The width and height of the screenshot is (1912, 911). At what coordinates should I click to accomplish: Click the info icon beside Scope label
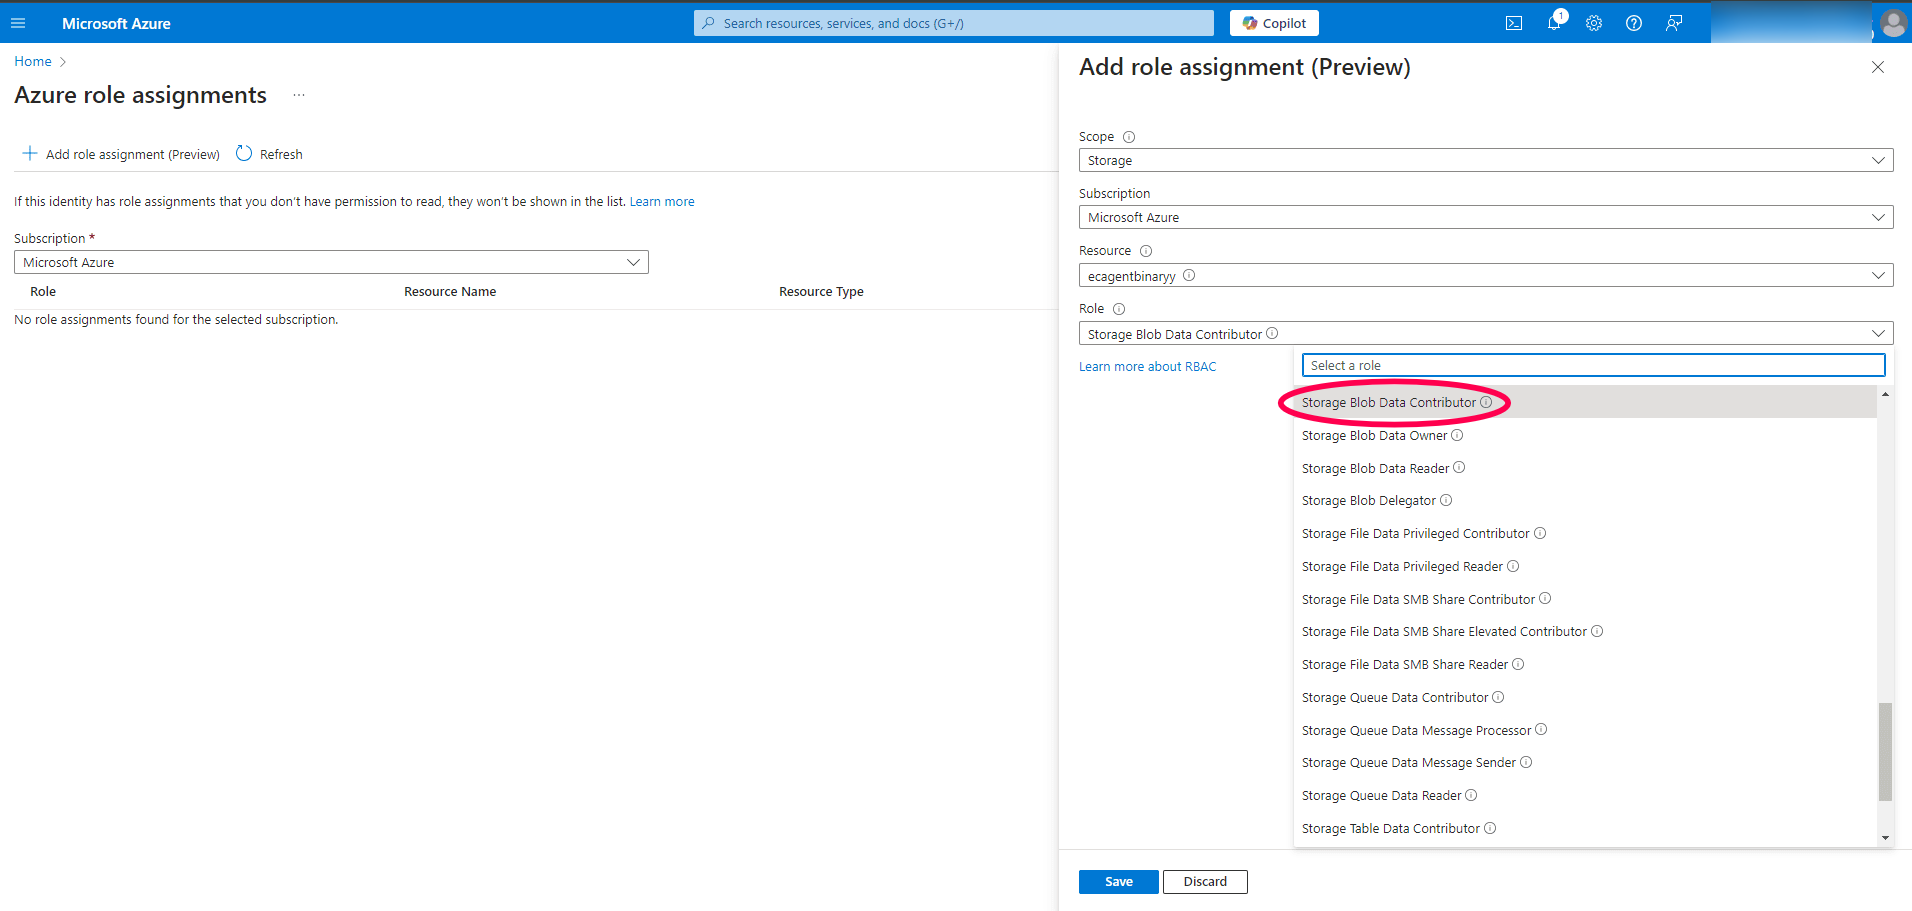pos(1129,137)
